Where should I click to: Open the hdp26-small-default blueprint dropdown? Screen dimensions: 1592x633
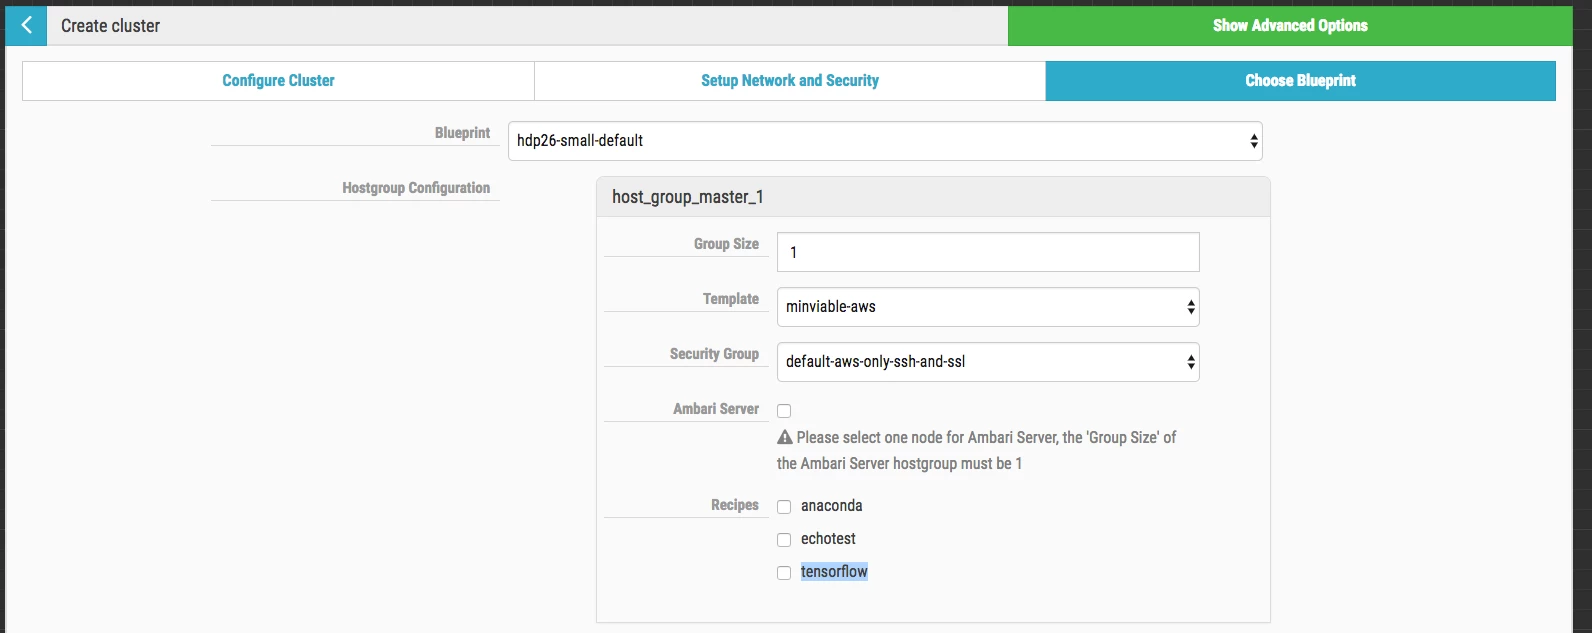(885, 141)
